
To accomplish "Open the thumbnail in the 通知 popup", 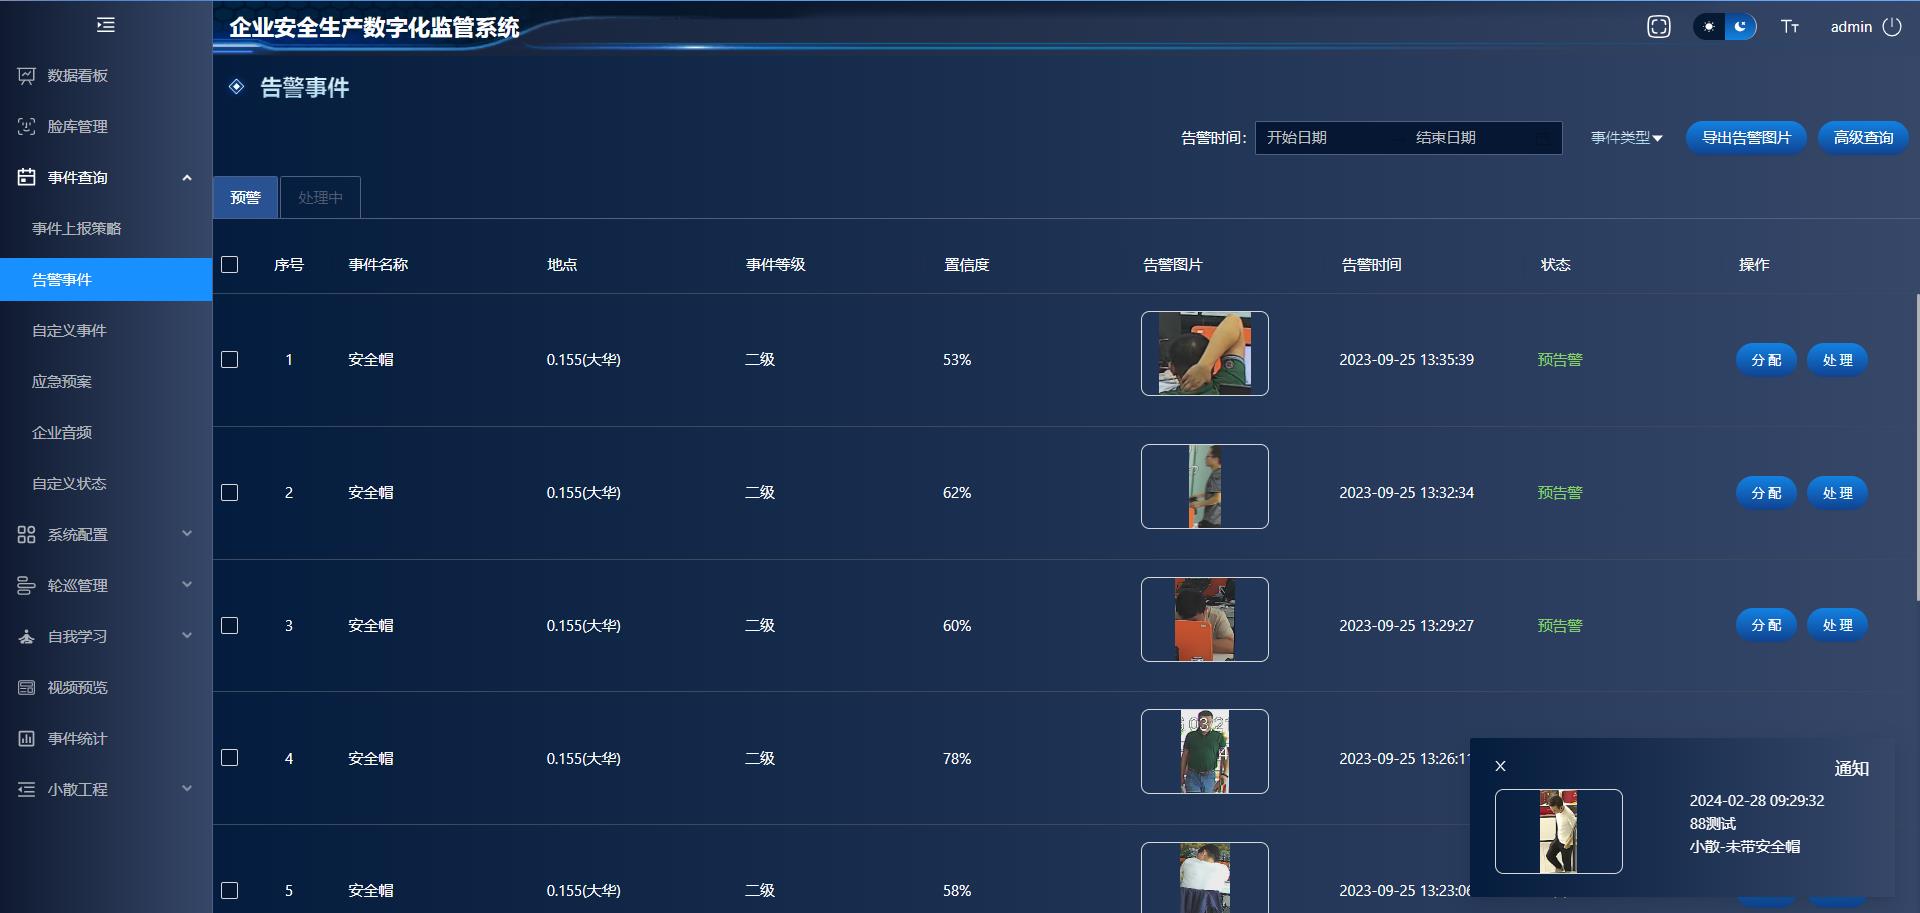I will click(x=1559, y=832).
